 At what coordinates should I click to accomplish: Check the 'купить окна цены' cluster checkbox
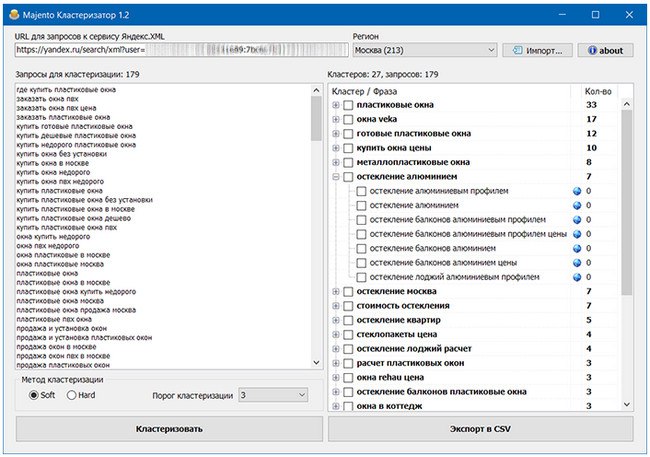[x=348, y=148]
